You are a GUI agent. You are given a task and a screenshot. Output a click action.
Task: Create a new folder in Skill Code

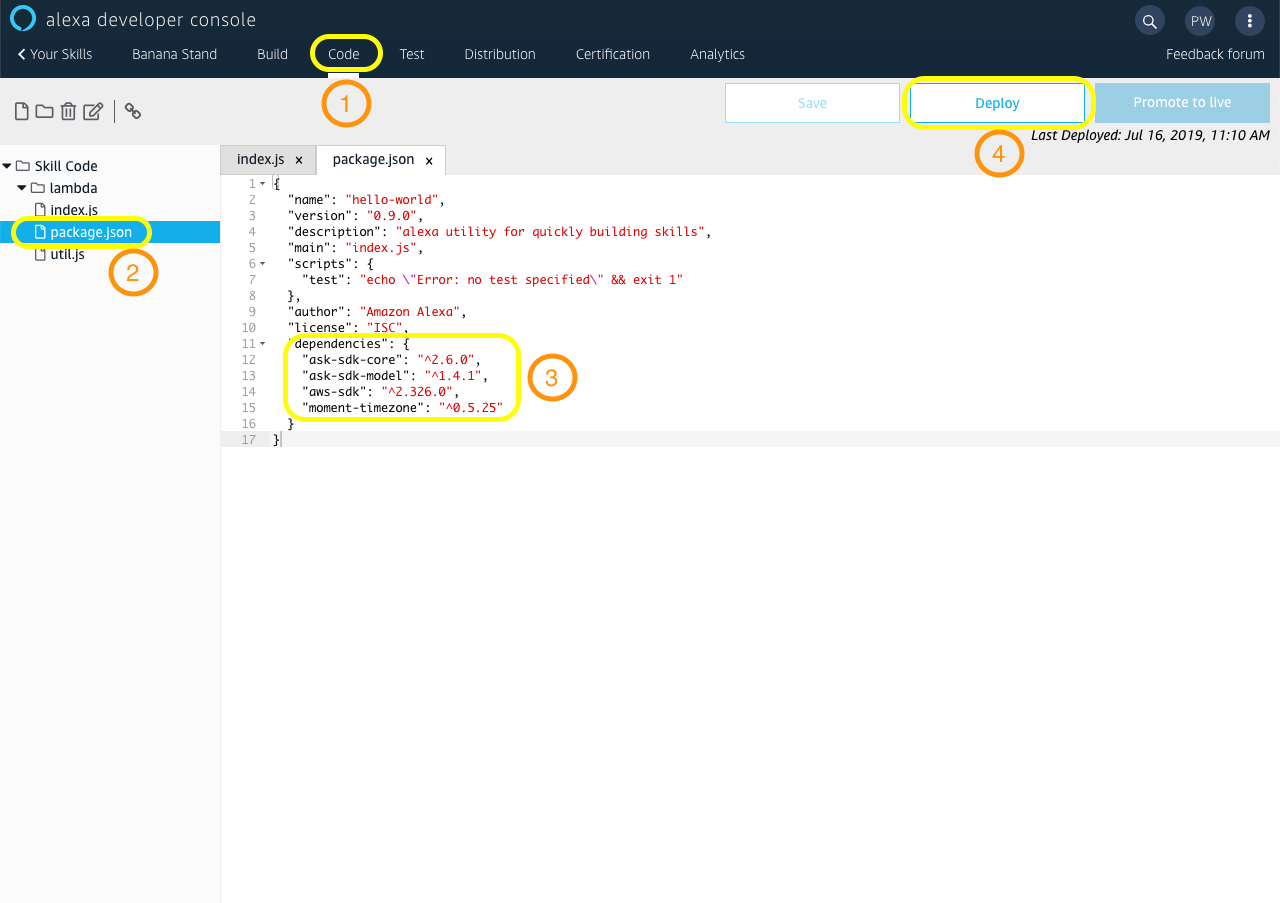point(44,111)
